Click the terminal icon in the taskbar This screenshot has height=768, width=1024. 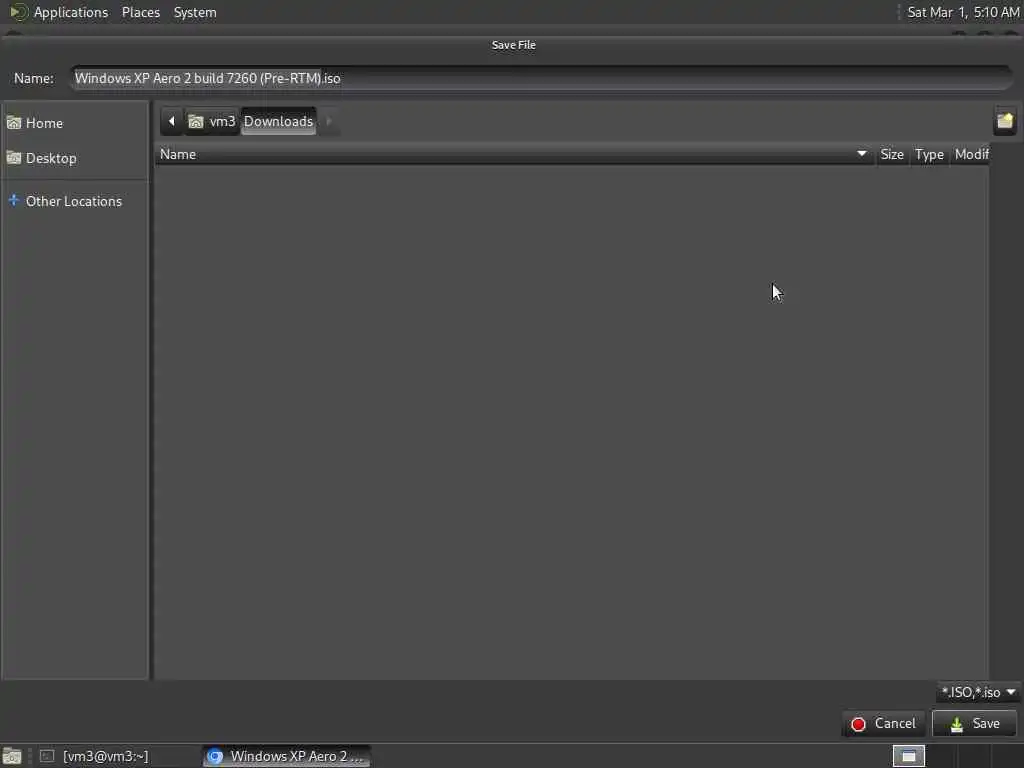point(47,756)
